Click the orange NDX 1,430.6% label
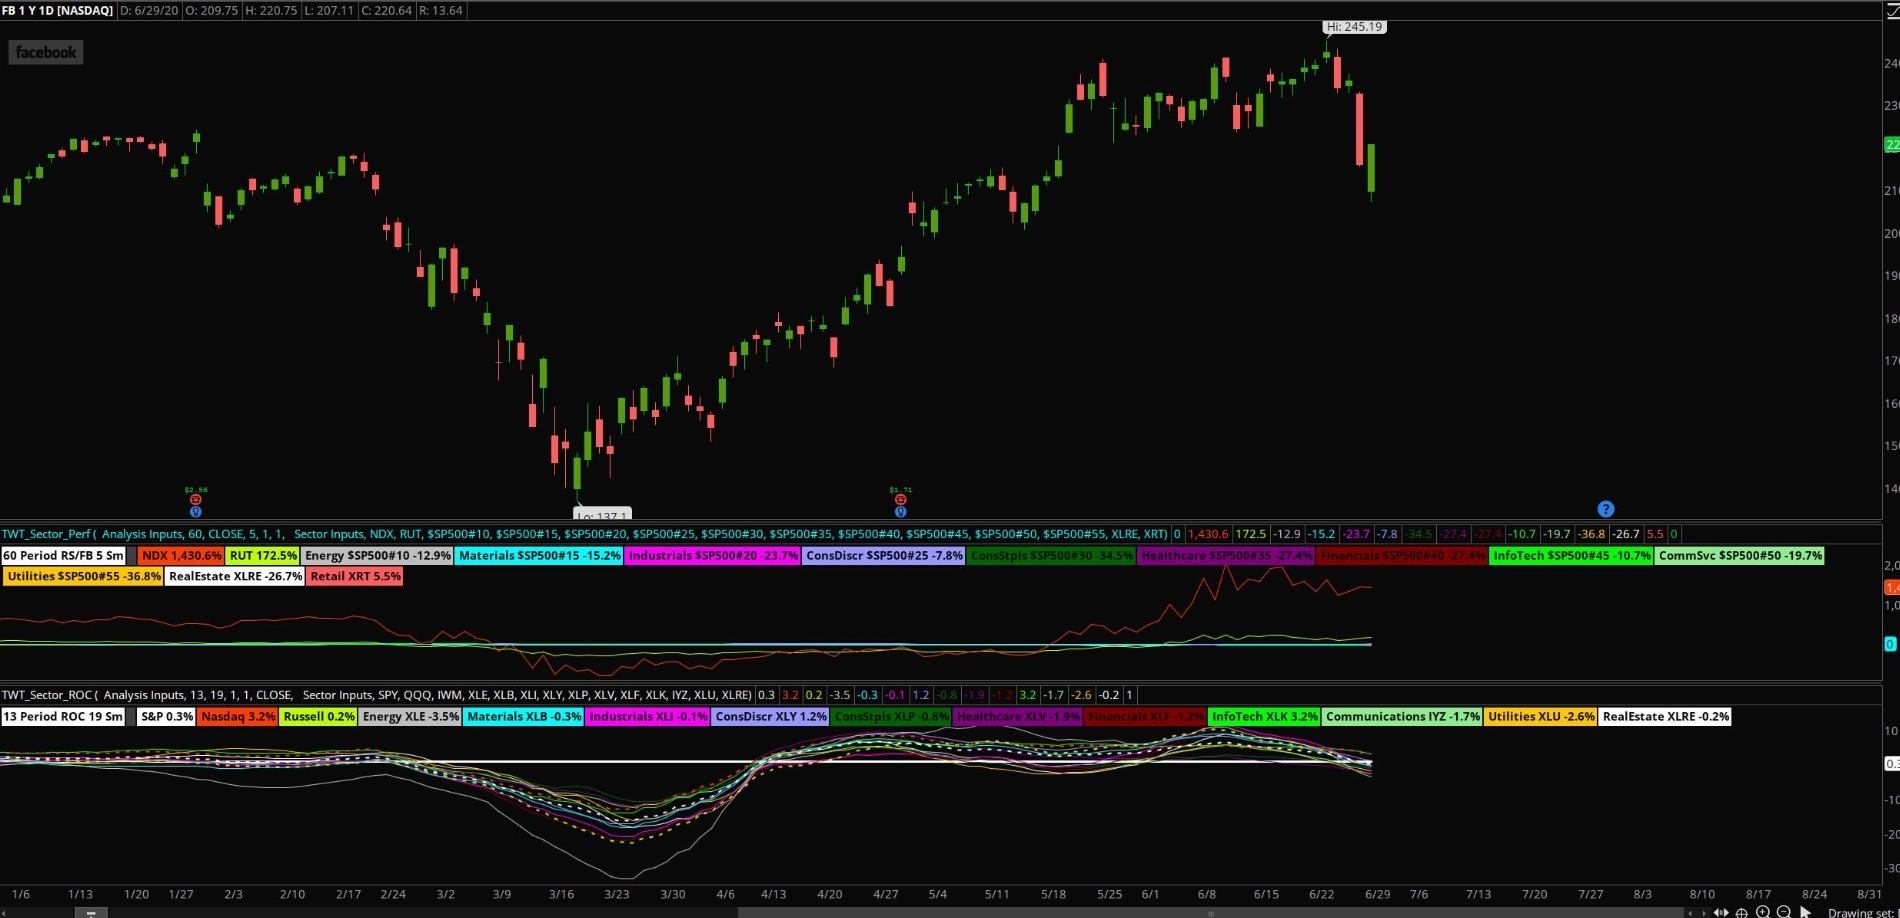Viewport: 1900px width, 918px height. point(181,556)
